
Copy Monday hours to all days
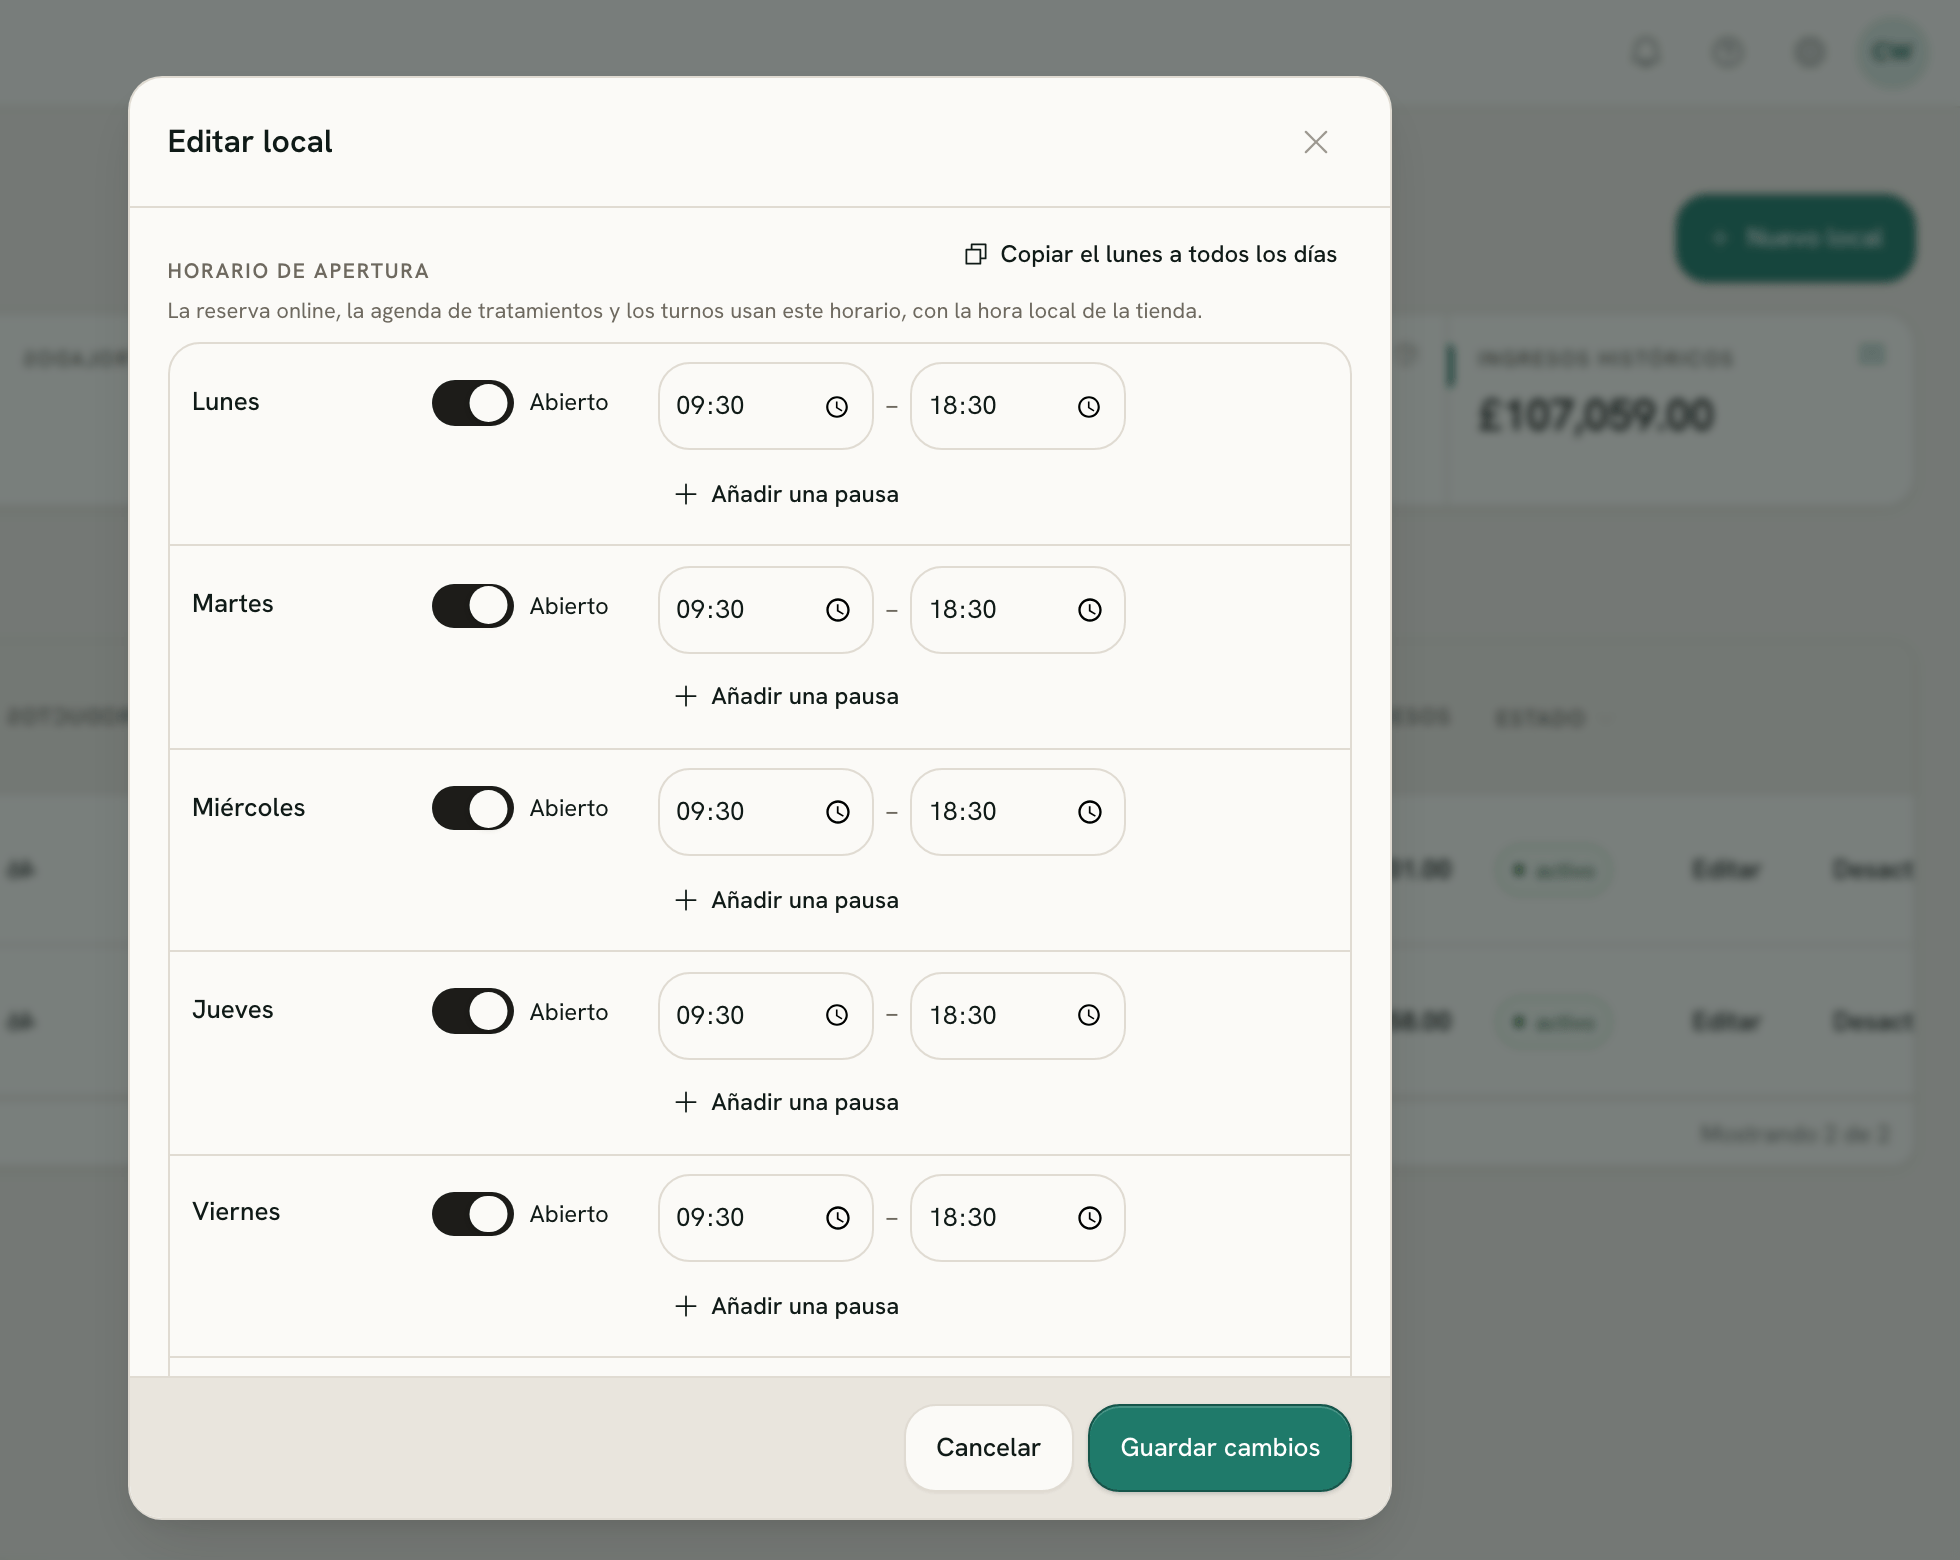click(x=1150, y=254)
